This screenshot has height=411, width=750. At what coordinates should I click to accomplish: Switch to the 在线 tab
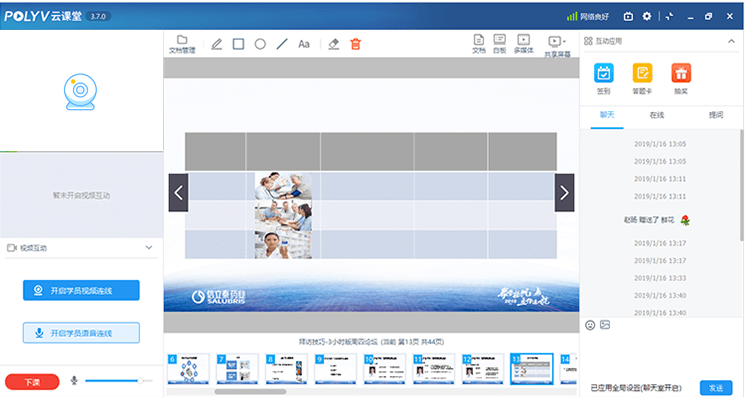tap(657, 115)
